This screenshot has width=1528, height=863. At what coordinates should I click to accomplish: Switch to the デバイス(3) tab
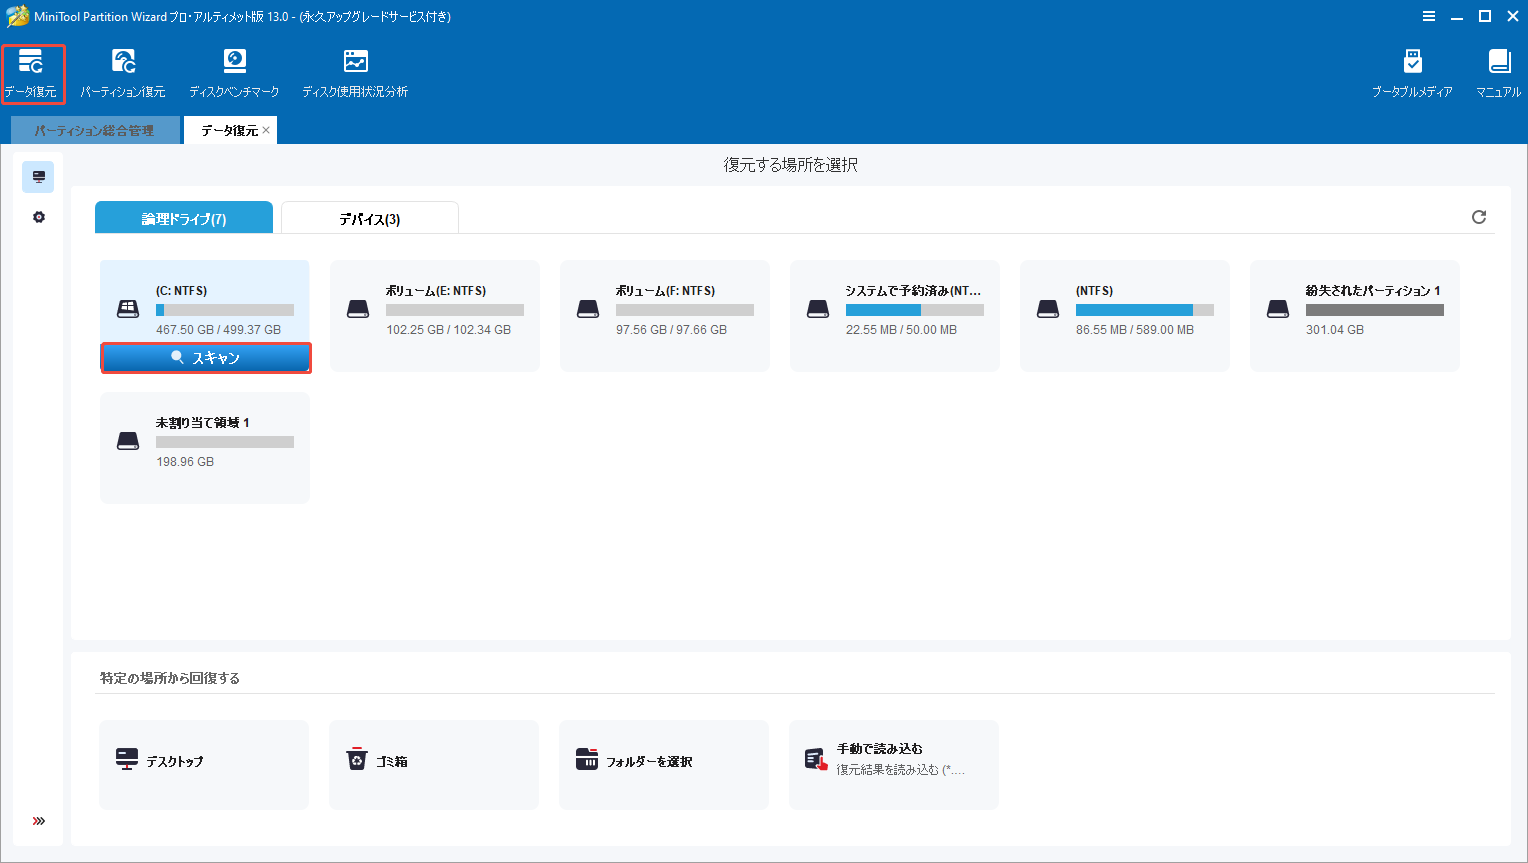369,218
